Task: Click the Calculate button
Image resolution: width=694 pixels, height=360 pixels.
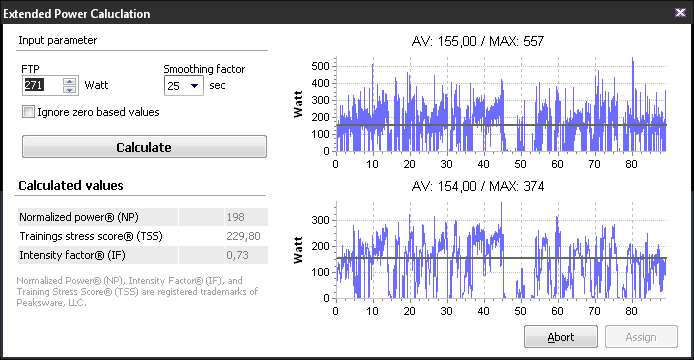Action: point(144,147)
